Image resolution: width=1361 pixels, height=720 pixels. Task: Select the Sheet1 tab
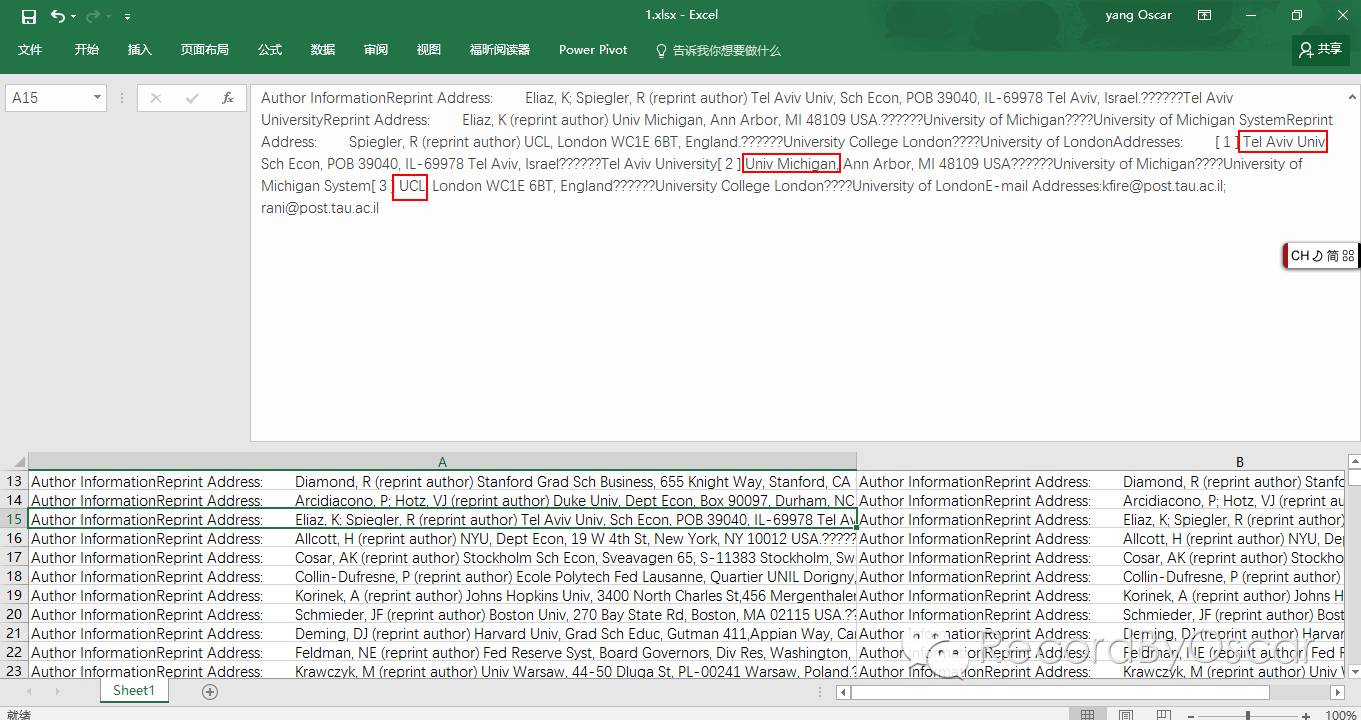(x=134, y=691)
